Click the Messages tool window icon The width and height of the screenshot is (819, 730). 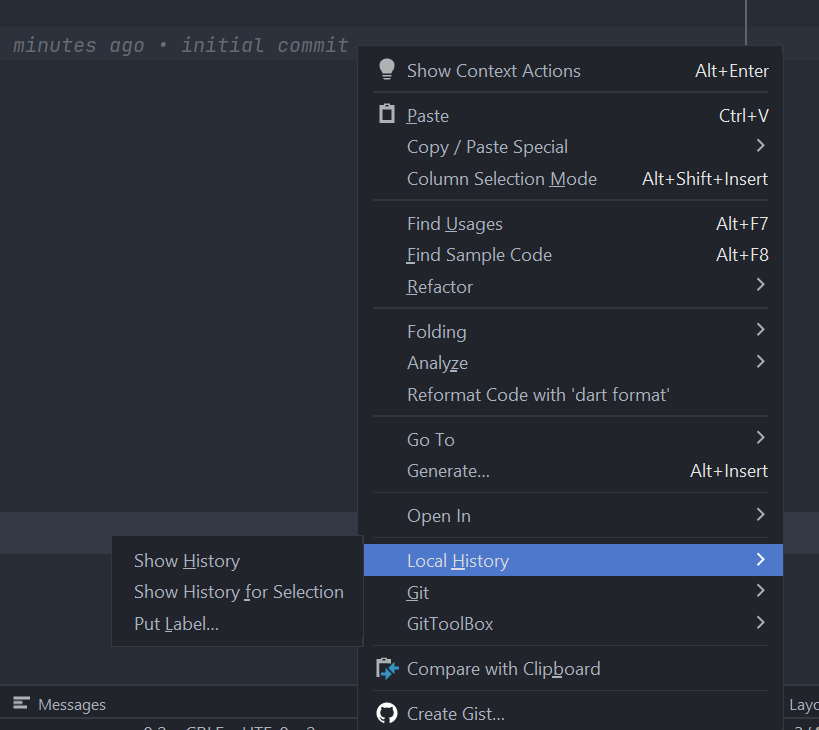point(20,704)
